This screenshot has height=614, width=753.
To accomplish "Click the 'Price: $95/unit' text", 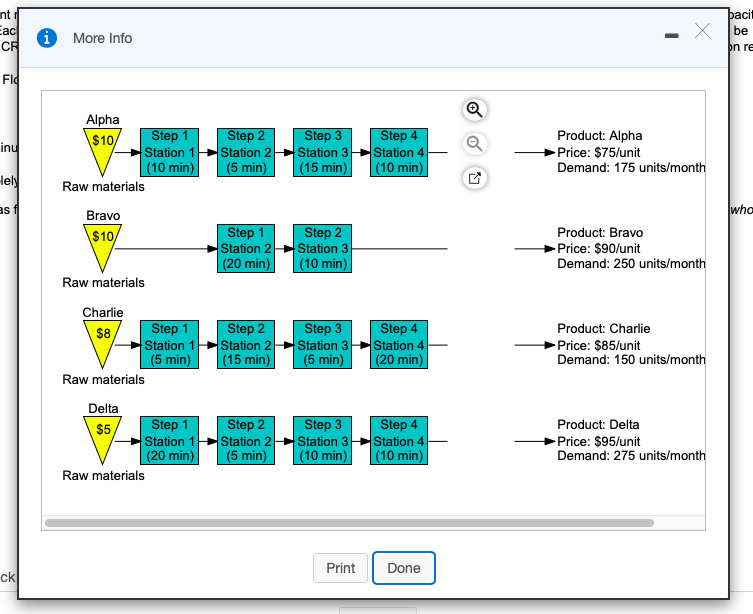I will click(x=598, y=441).
